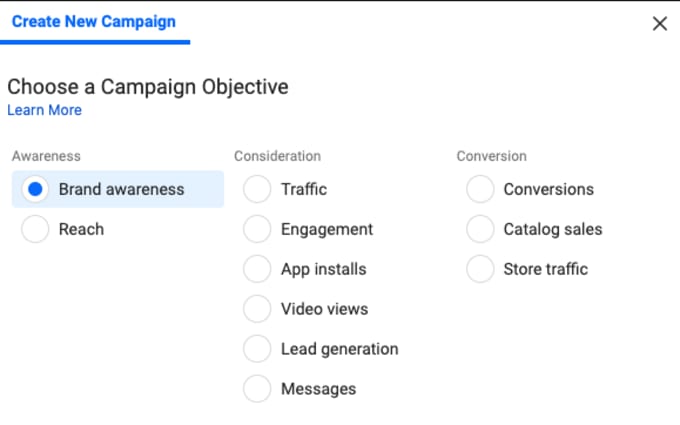Select the Brand awareness radio button
Viewport: 680px width, 425px height.
point(35,189)
